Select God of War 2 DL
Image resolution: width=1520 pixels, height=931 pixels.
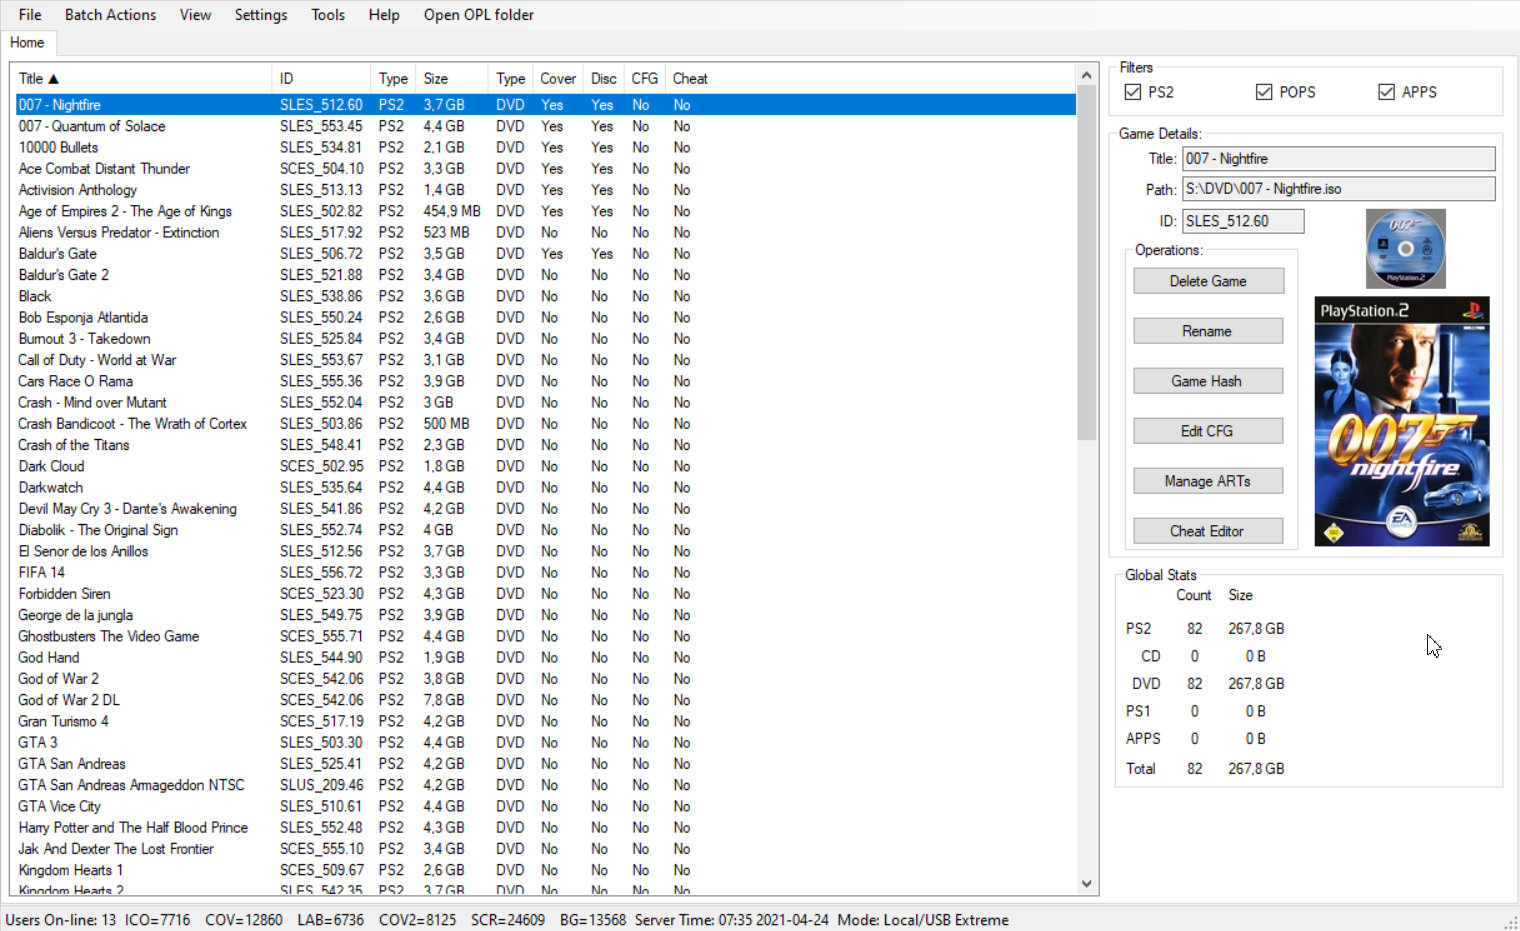[x=545, y=700]
